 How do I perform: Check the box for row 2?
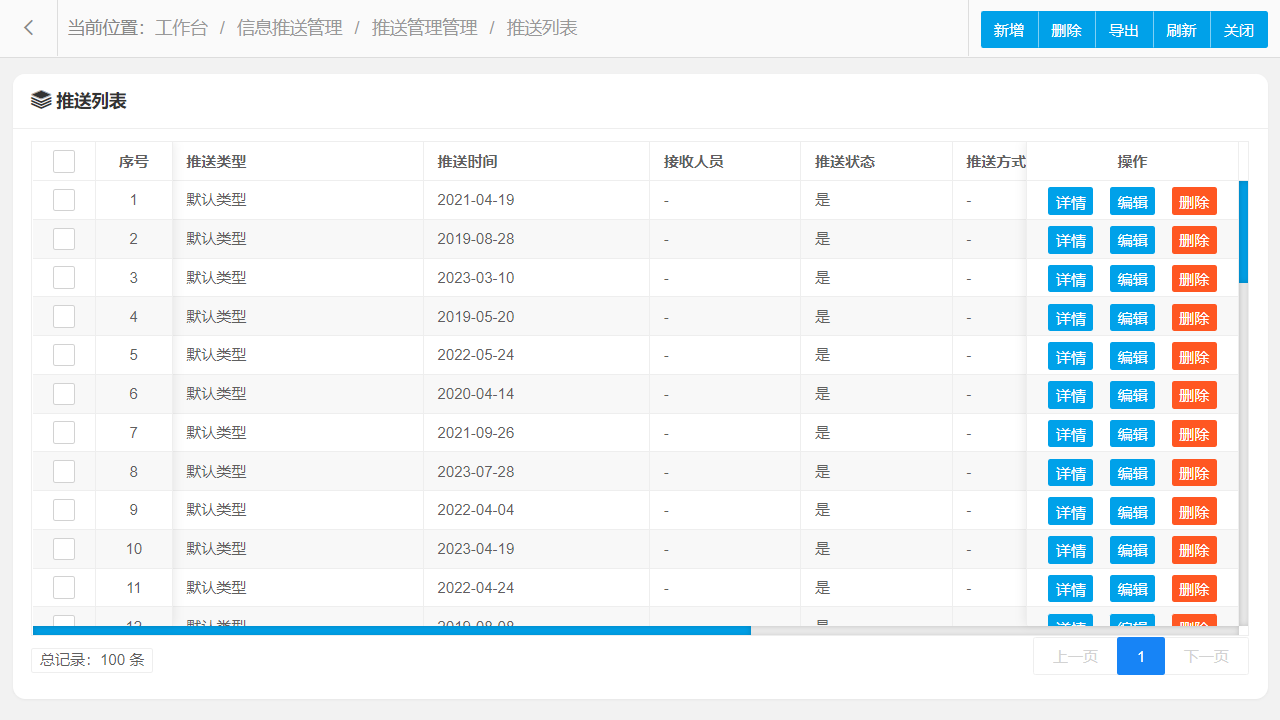click(64, 239)
